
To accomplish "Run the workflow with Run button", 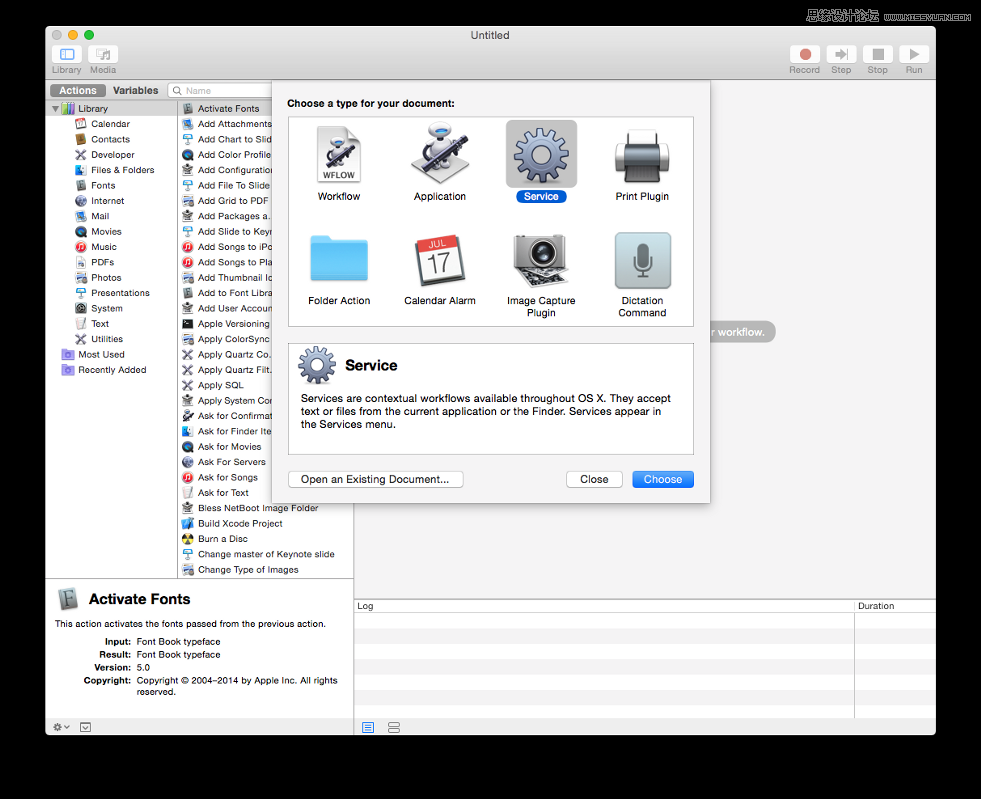I will (x=914, y=54).
